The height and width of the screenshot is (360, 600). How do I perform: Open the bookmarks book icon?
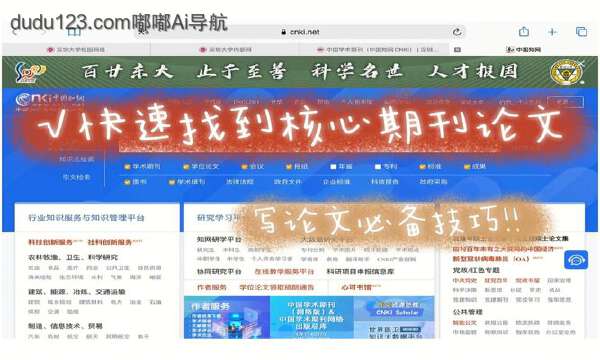click(74, 32)
